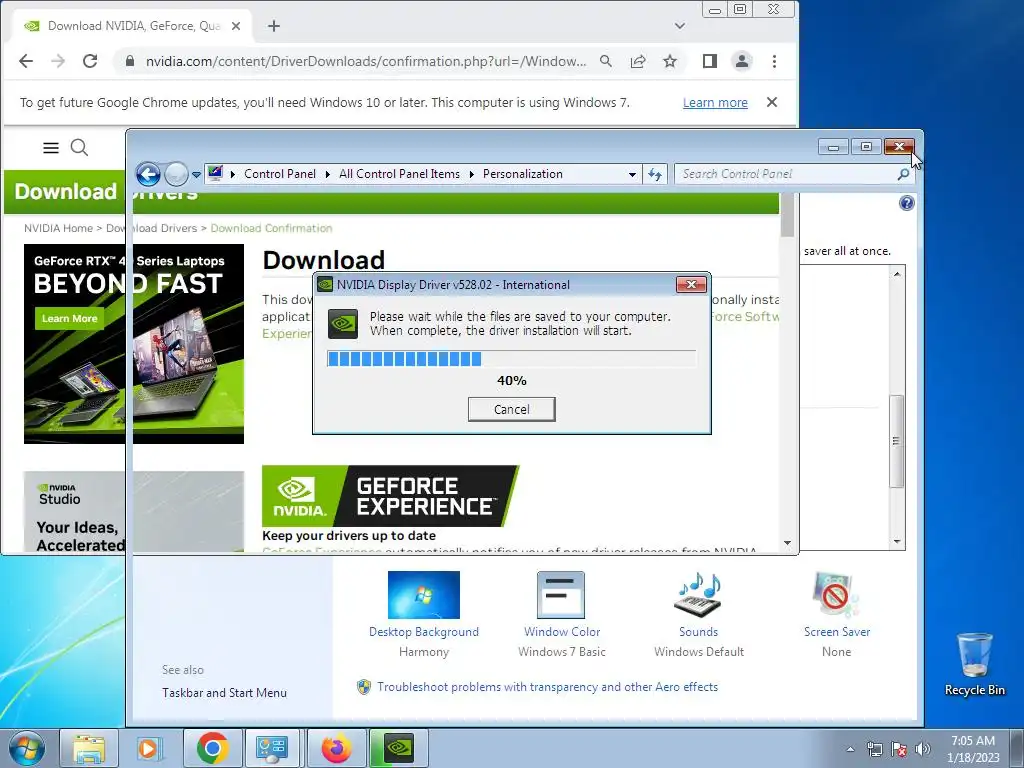Image resolution: width=1024 pixels, height=768 pixels.
Task: Open Recycle Bin on desktop
Action: coord(974,664)
